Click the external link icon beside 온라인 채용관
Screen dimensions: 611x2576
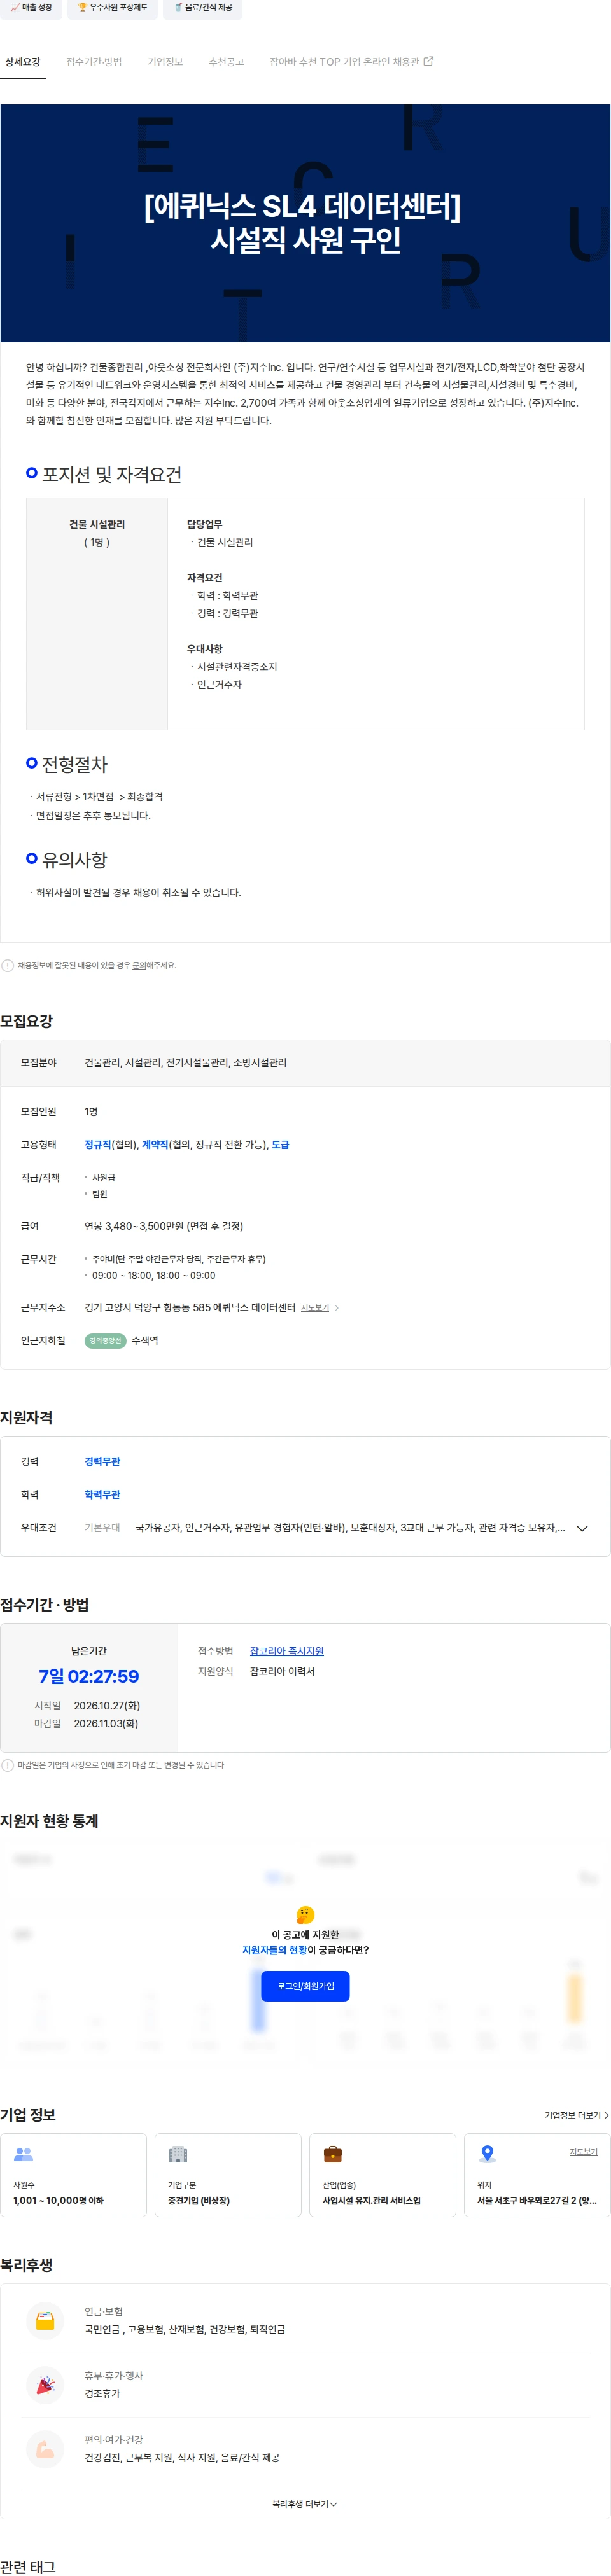(x=428, y=61)
